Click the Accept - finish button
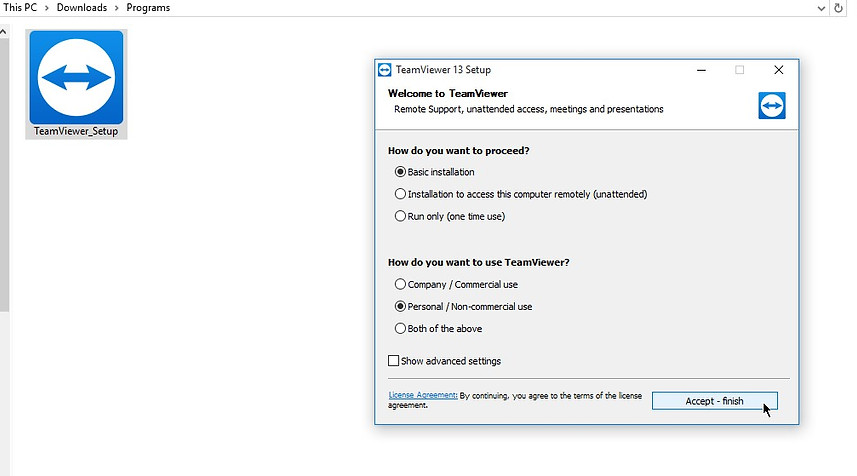This screenshot has height=476, width=857. [x=714, y=401]
